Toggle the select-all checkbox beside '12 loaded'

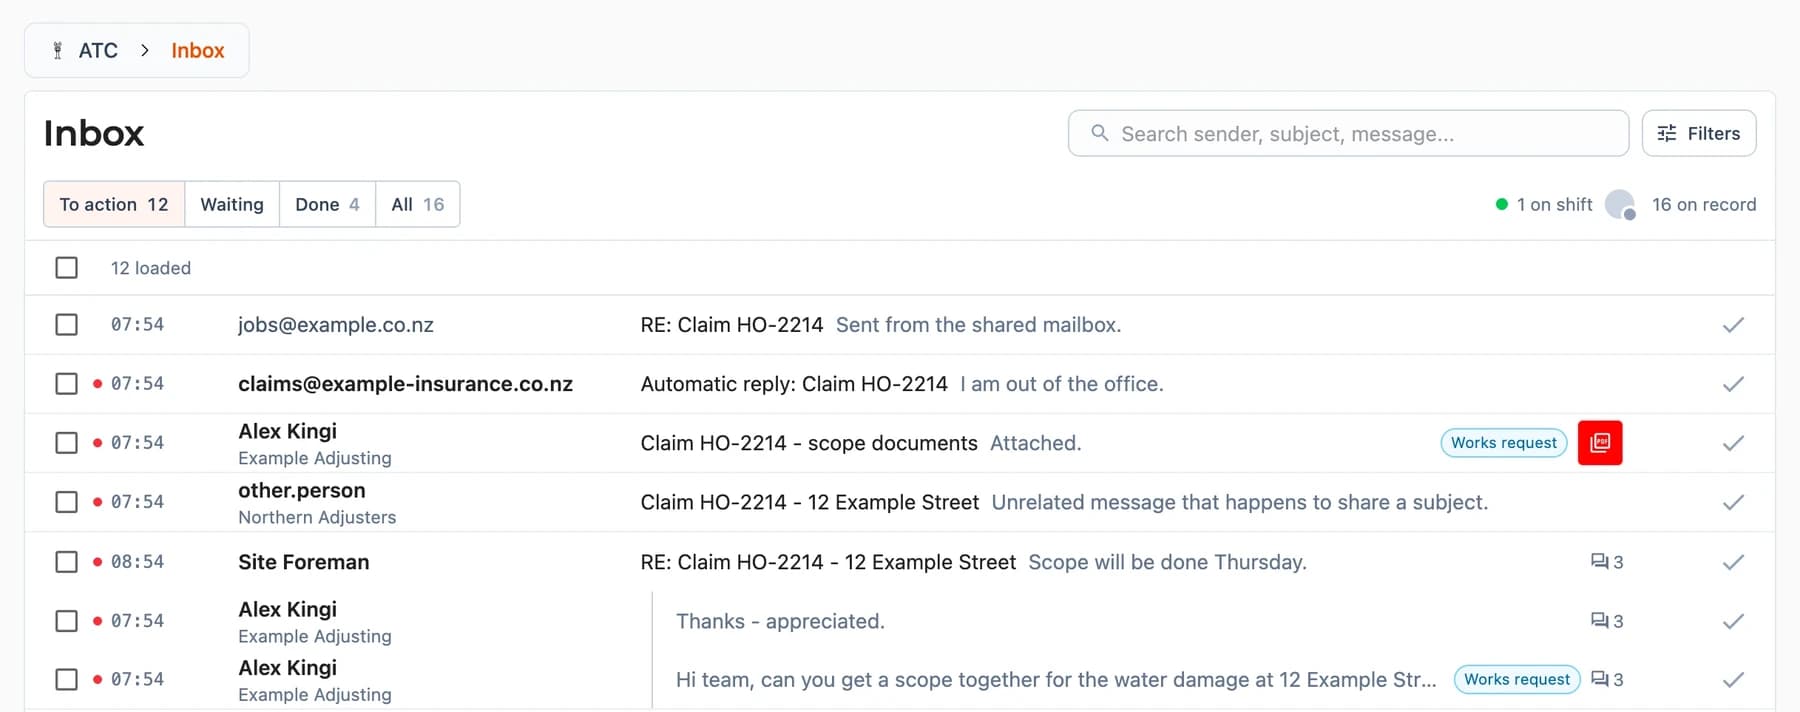pyautogui.click(x=67, y=268)
